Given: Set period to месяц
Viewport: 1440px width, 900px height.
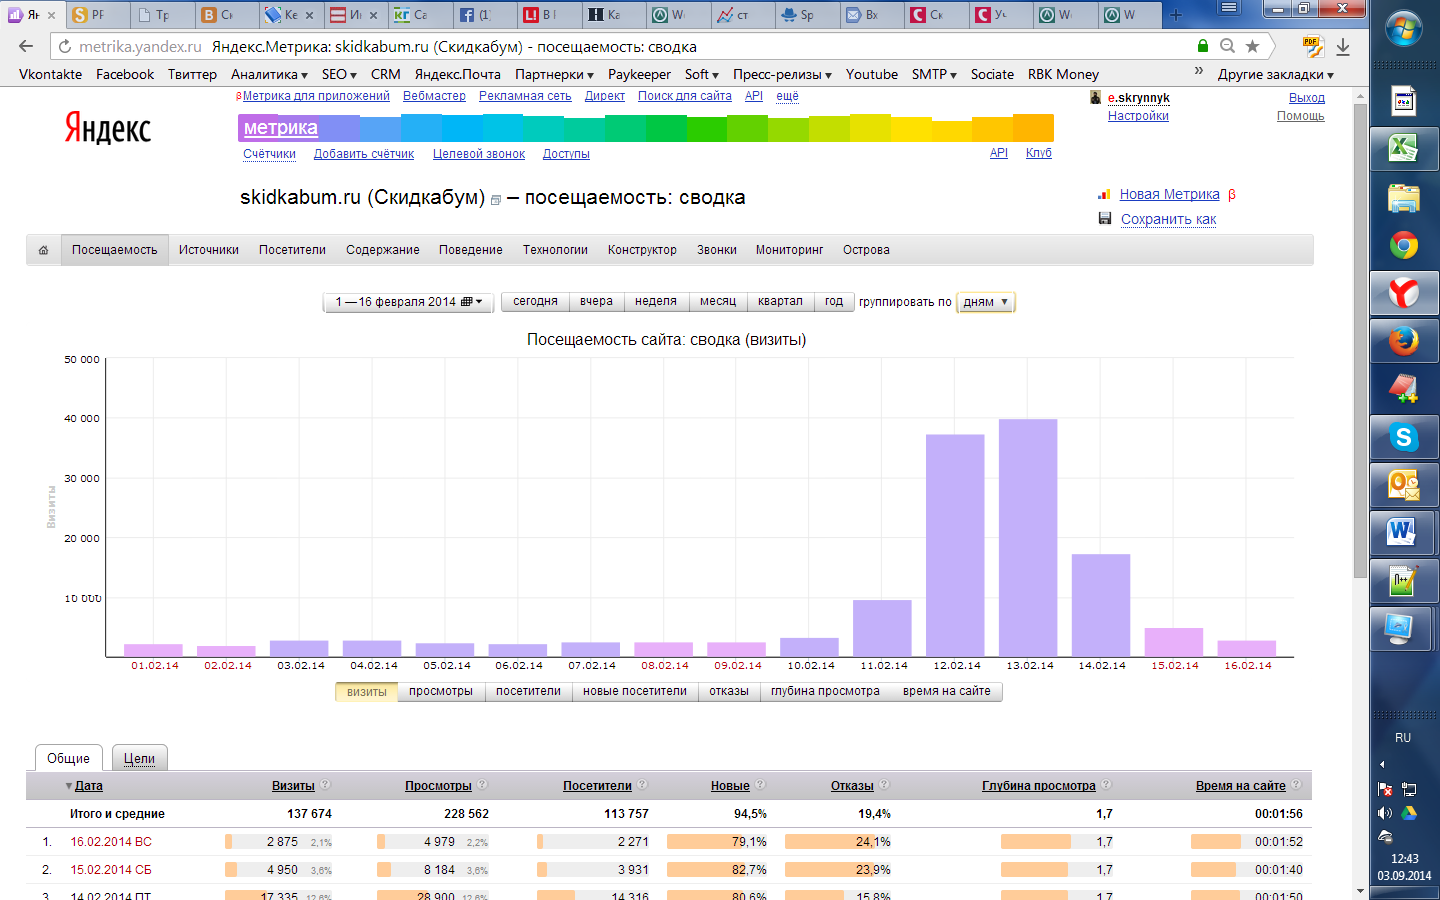Looking at the screenshot, I should tap(718, 301).
